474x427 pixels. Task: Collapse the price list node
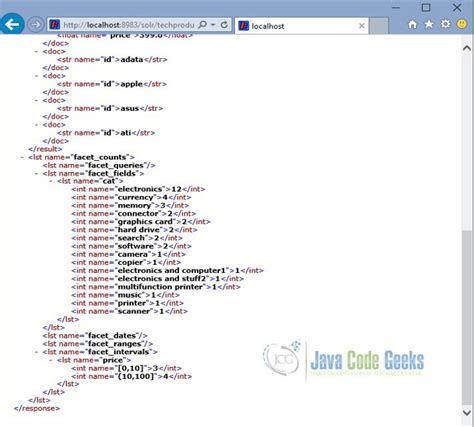pos(50,360)
